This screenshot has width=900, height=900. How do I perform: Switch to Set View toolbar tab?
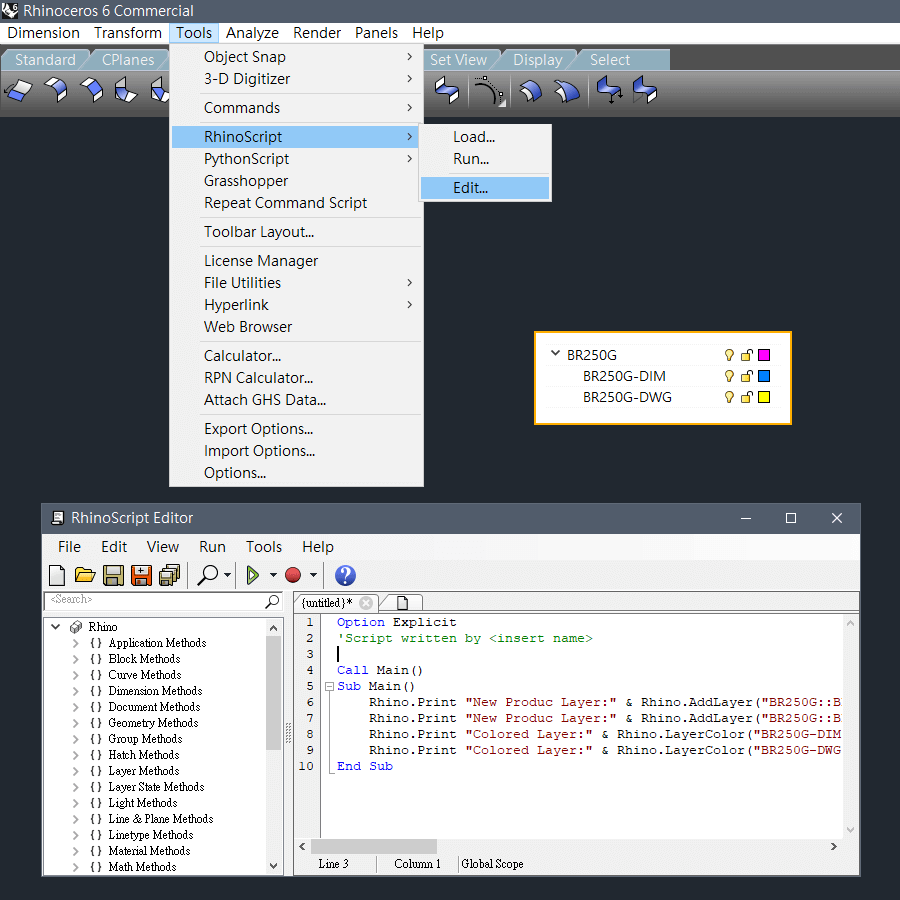click(458, 60)
